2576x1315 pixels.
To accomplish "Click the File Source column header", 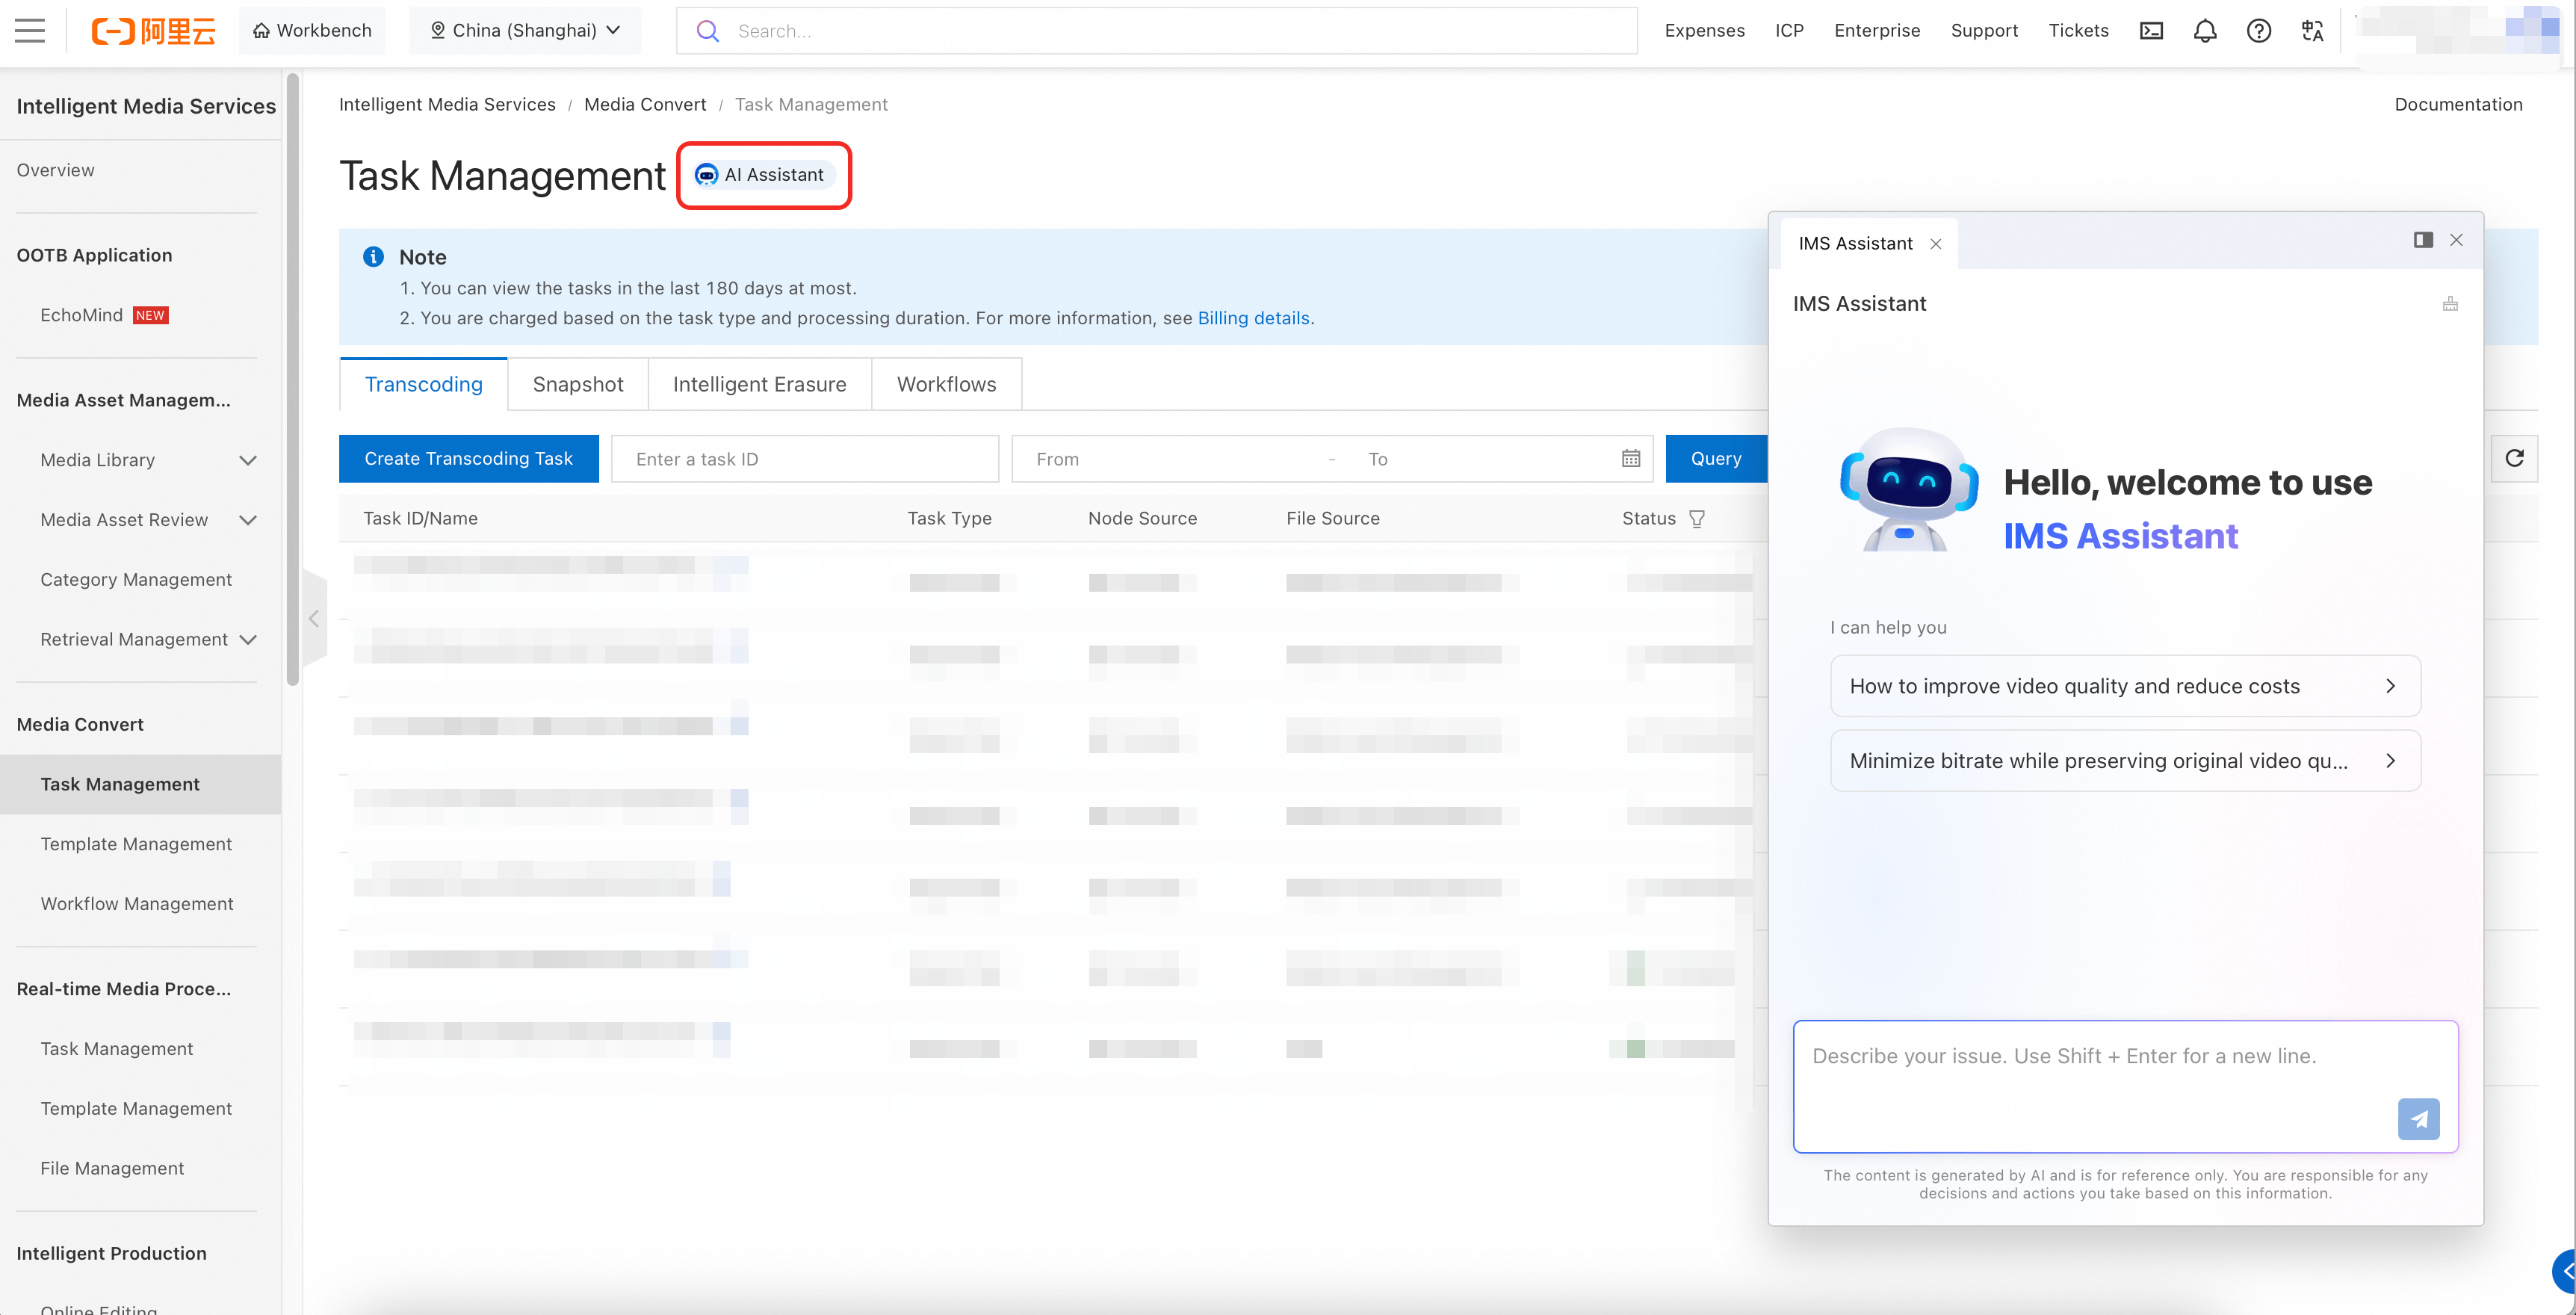I will click(1332, 518).
